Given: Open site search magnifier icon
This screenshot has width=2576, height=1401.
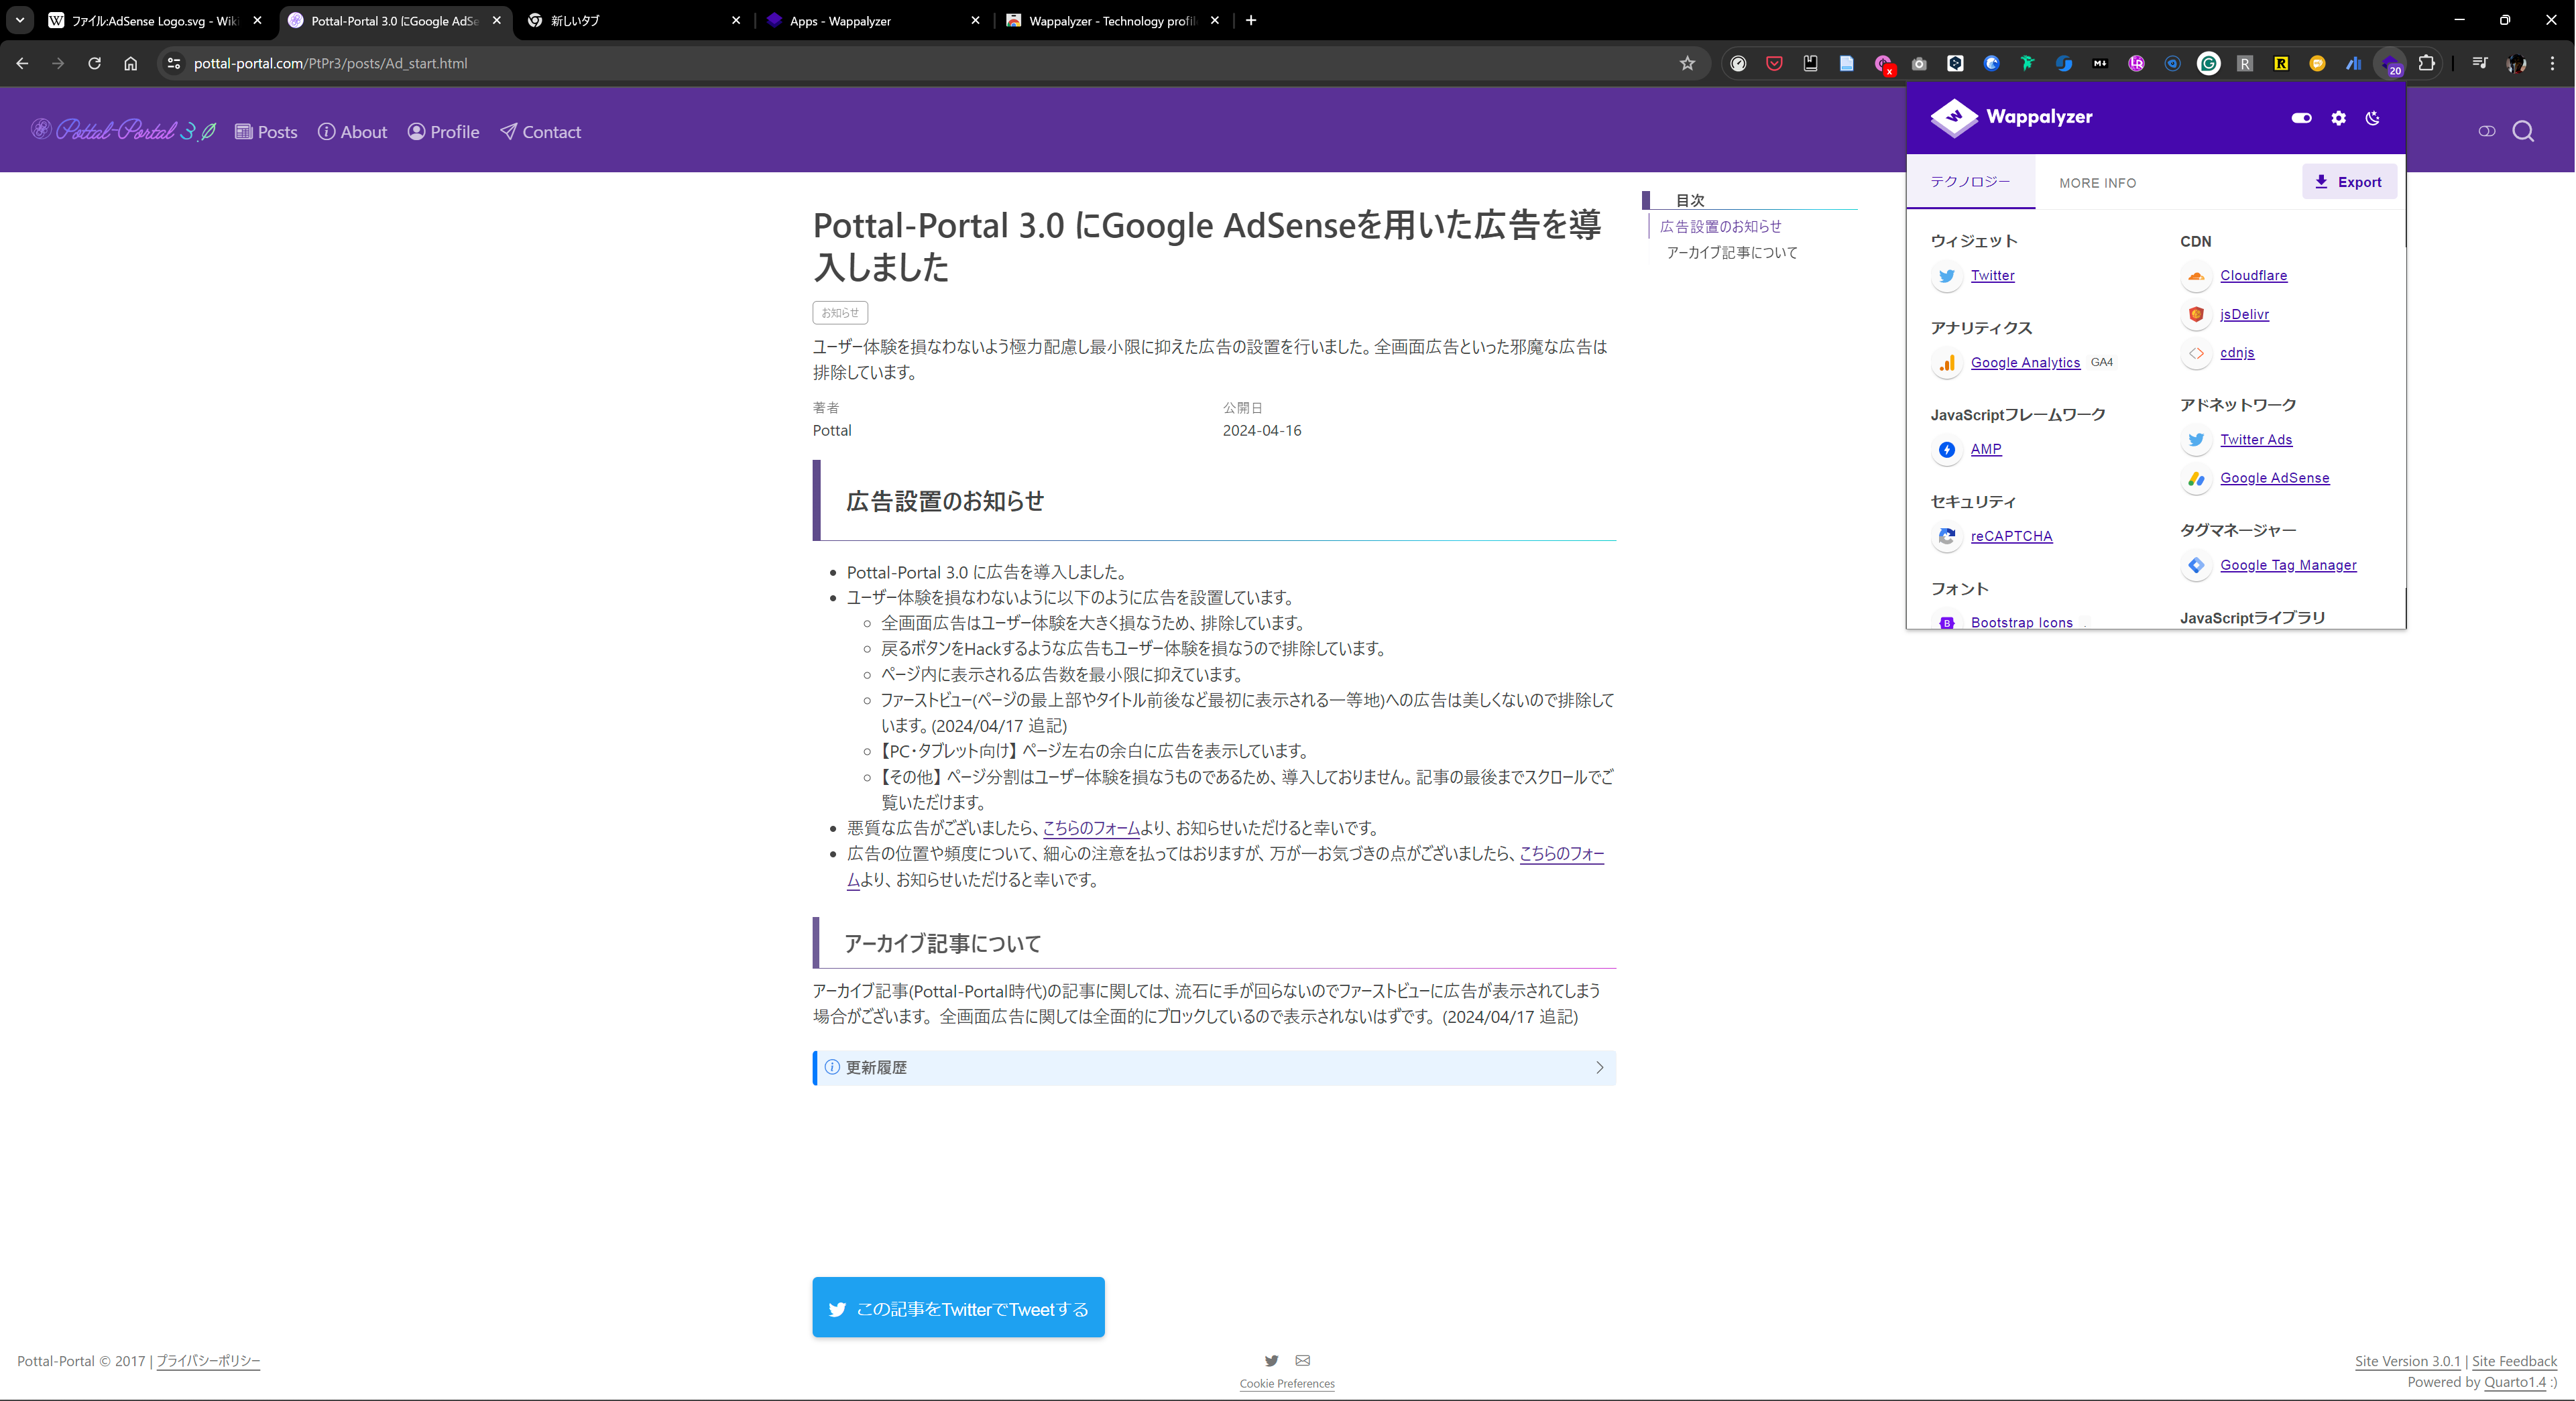Looking at the screenshot, I should click(x=2523, y=132).
